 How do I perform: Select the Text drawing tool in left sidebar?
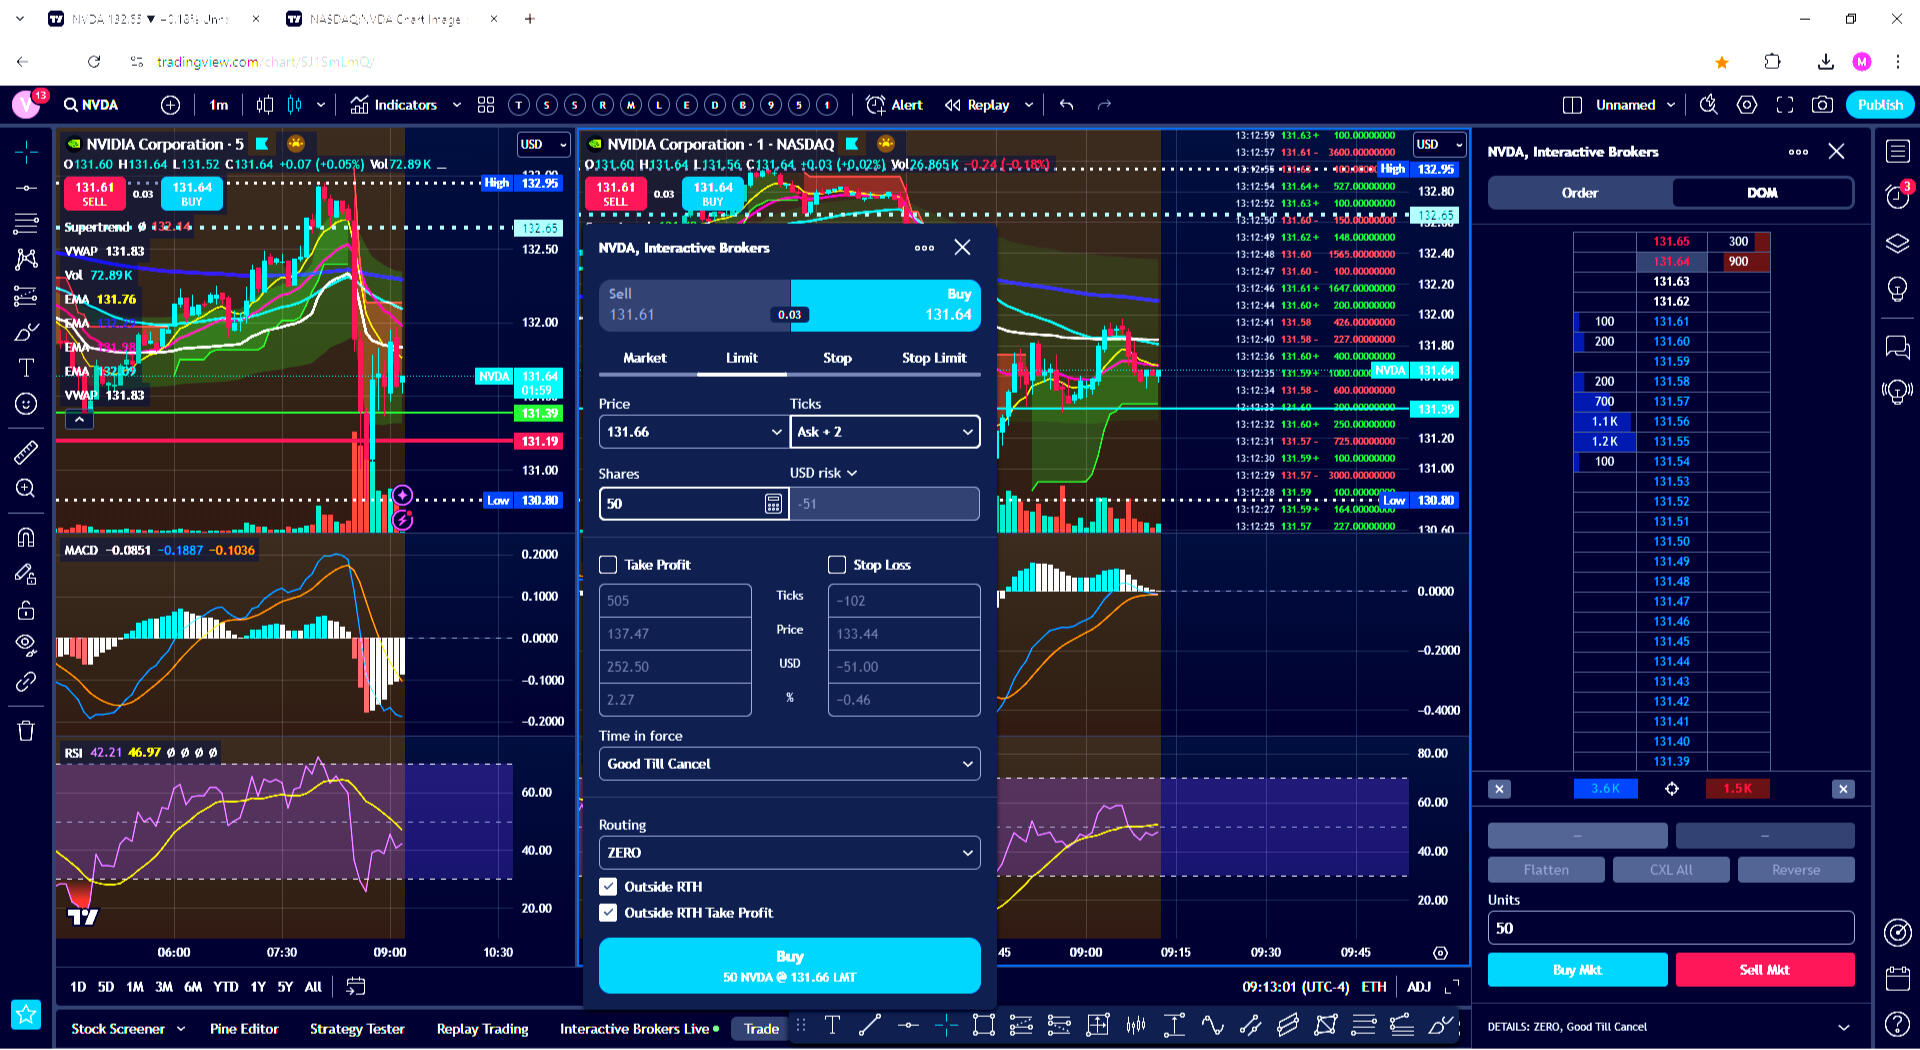[26, 368]
